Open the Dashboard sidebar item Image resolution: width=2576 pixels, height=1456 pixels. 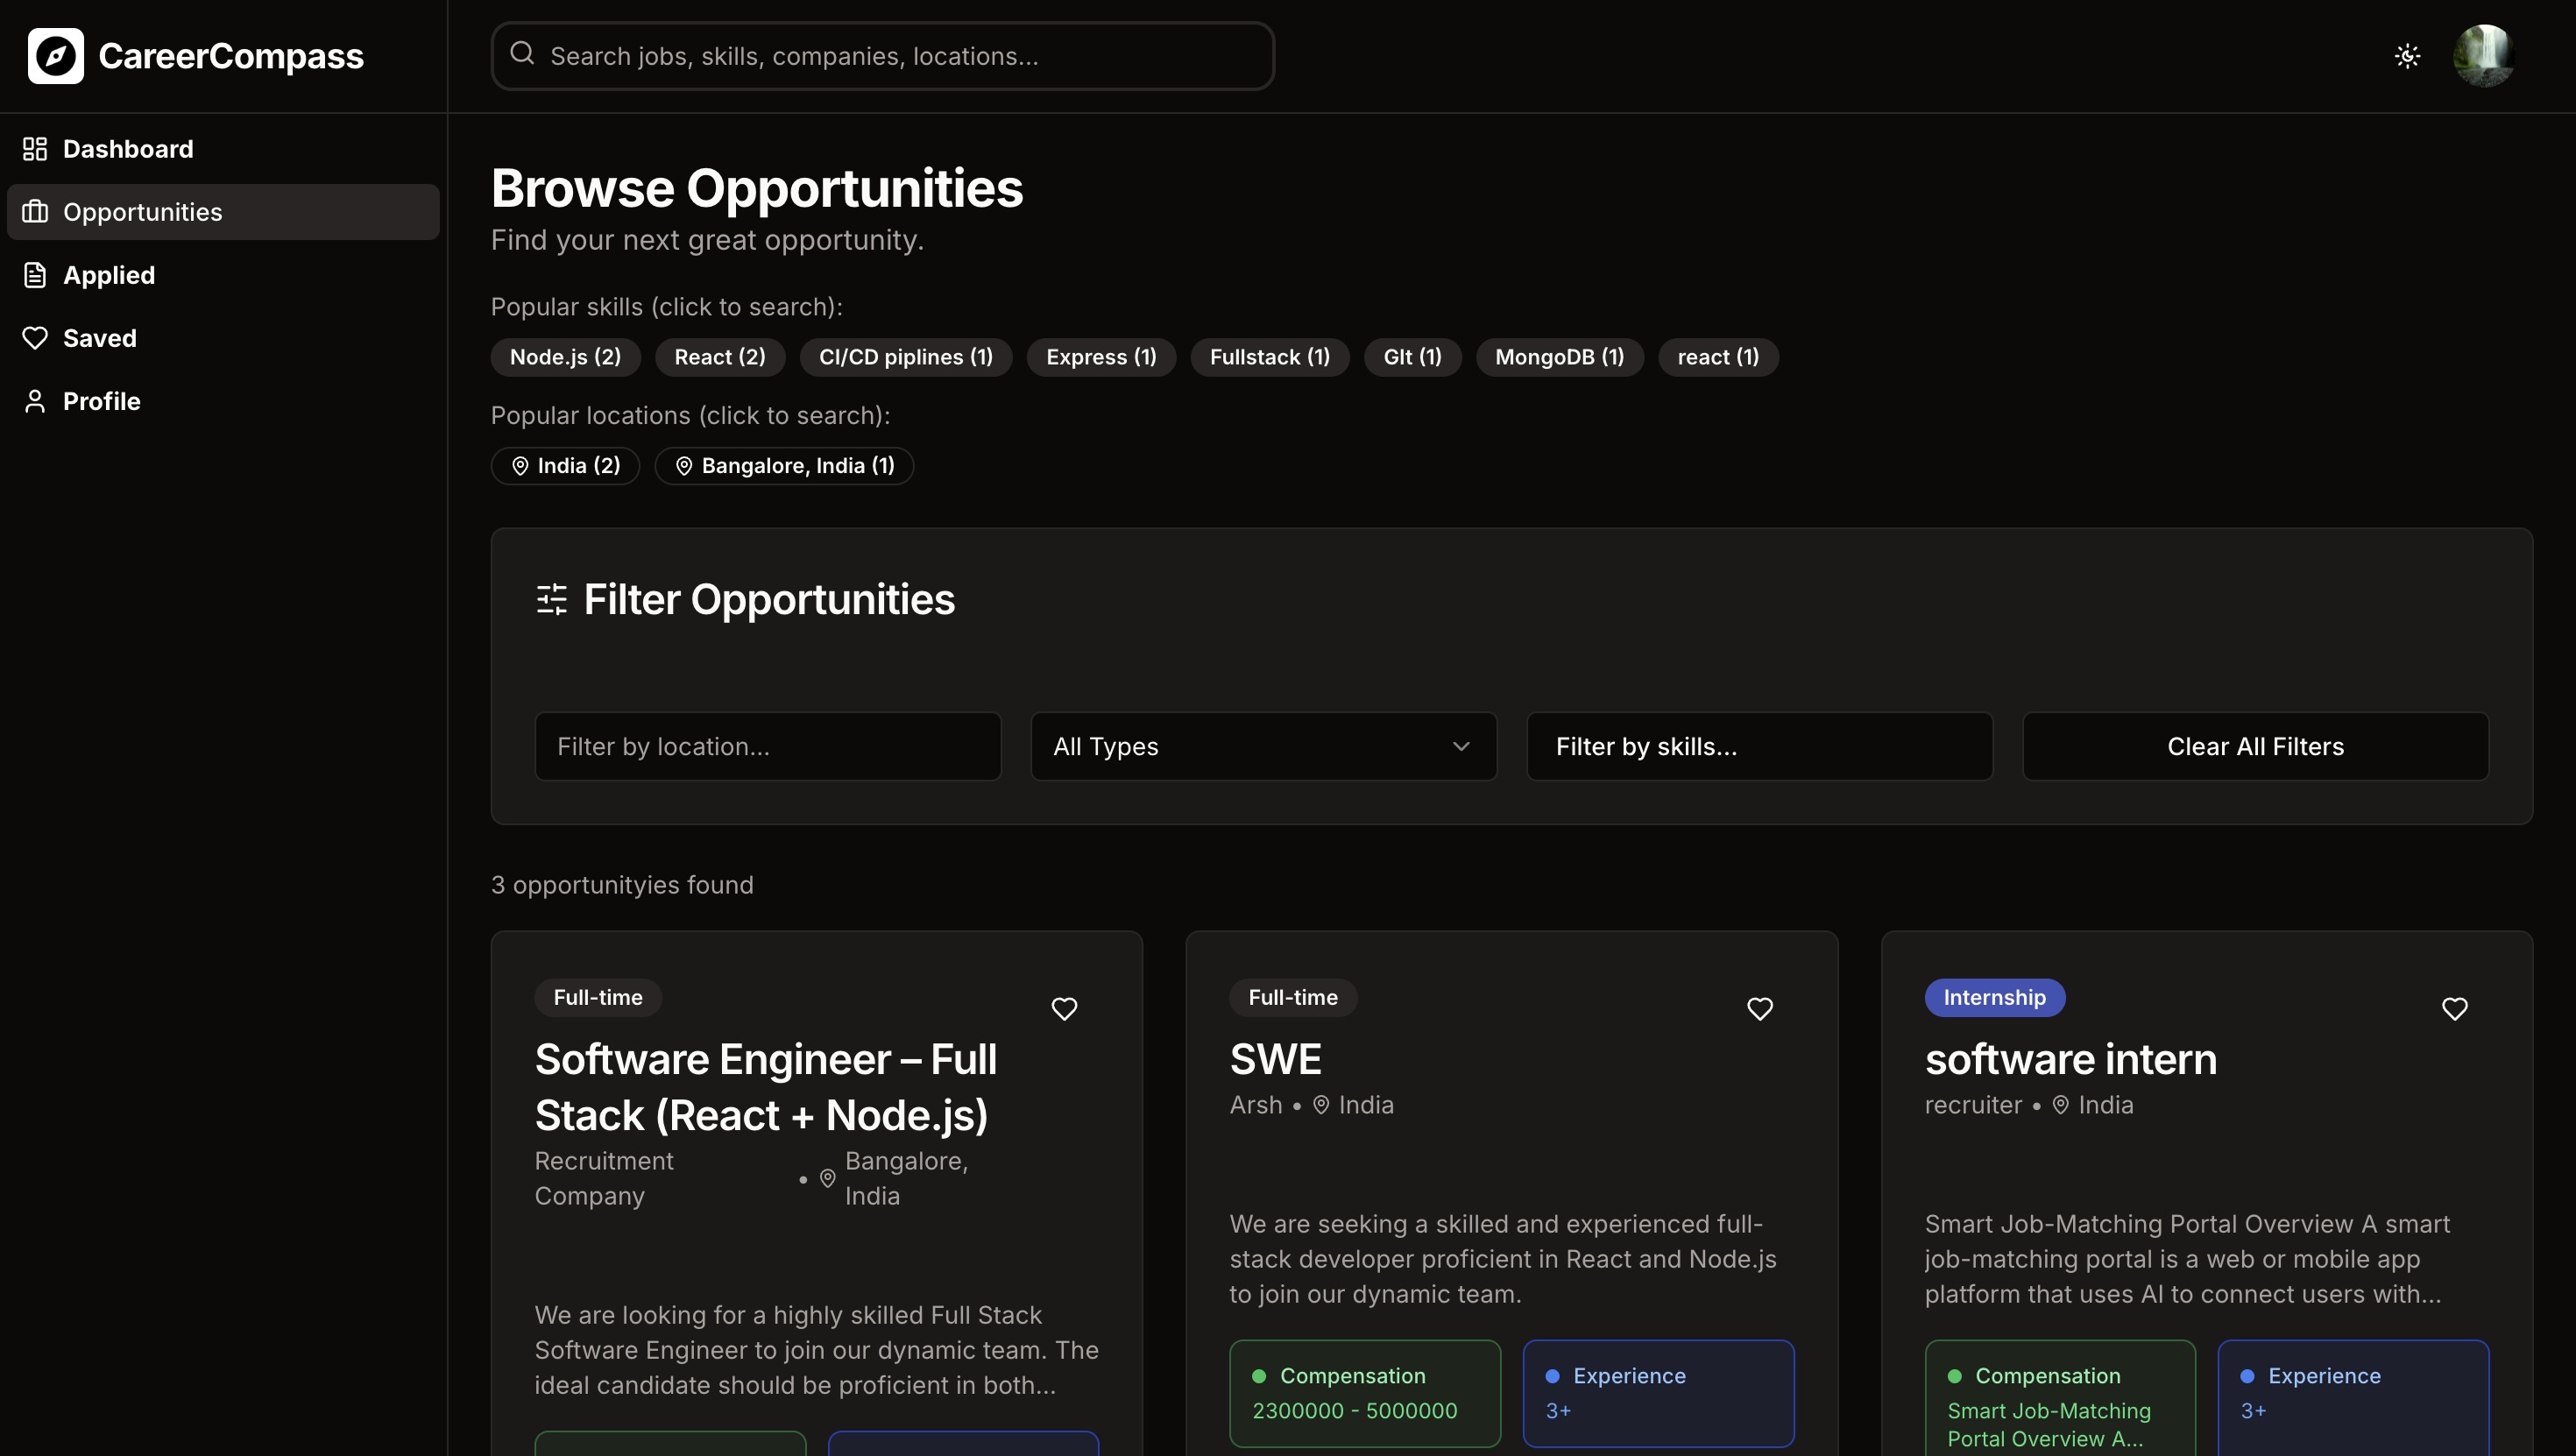point(127,149)
